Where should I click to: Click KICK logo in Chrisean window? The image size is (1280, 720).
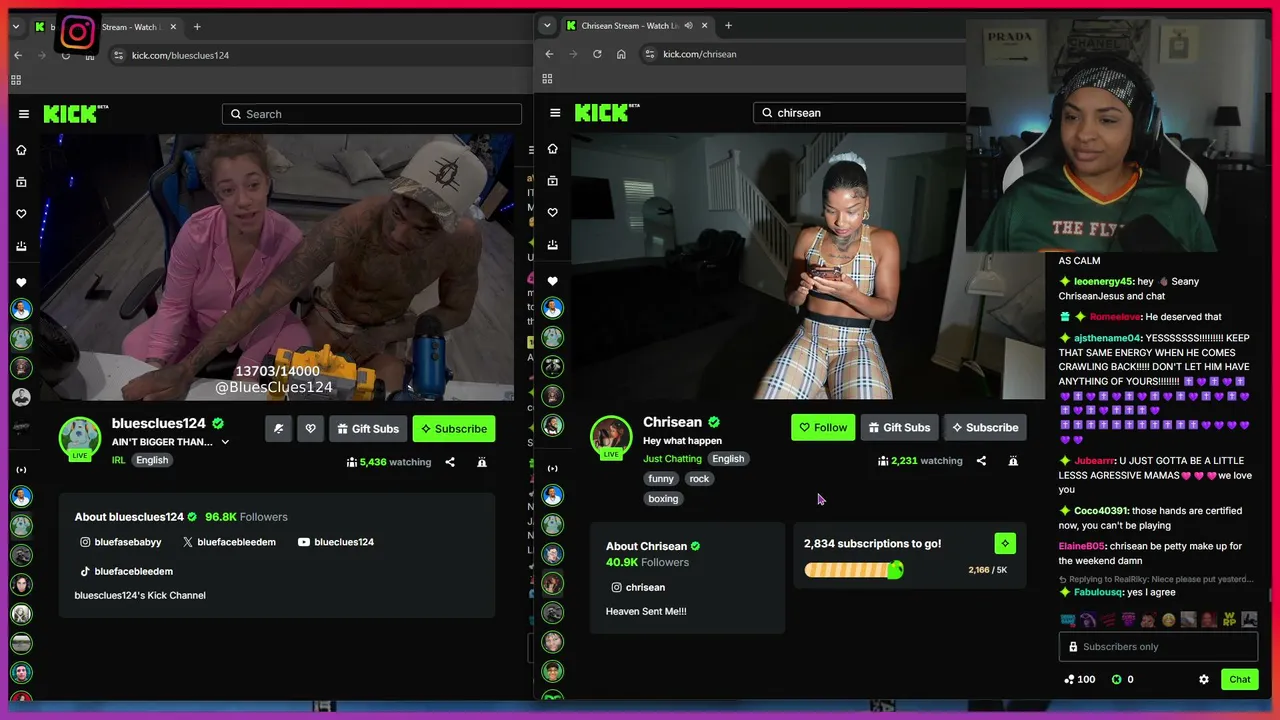tap(607, 113)
